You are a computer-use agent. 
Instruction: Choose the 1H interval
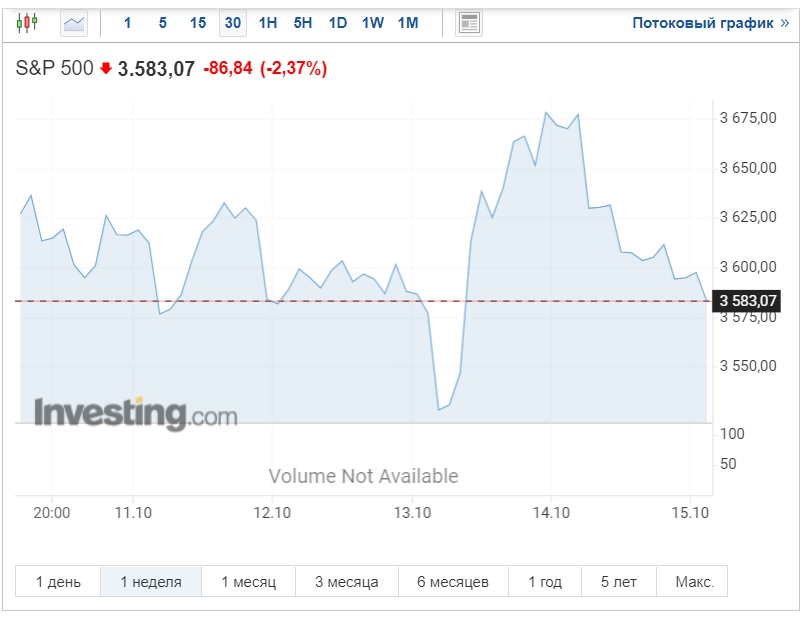tap(268, 23)
